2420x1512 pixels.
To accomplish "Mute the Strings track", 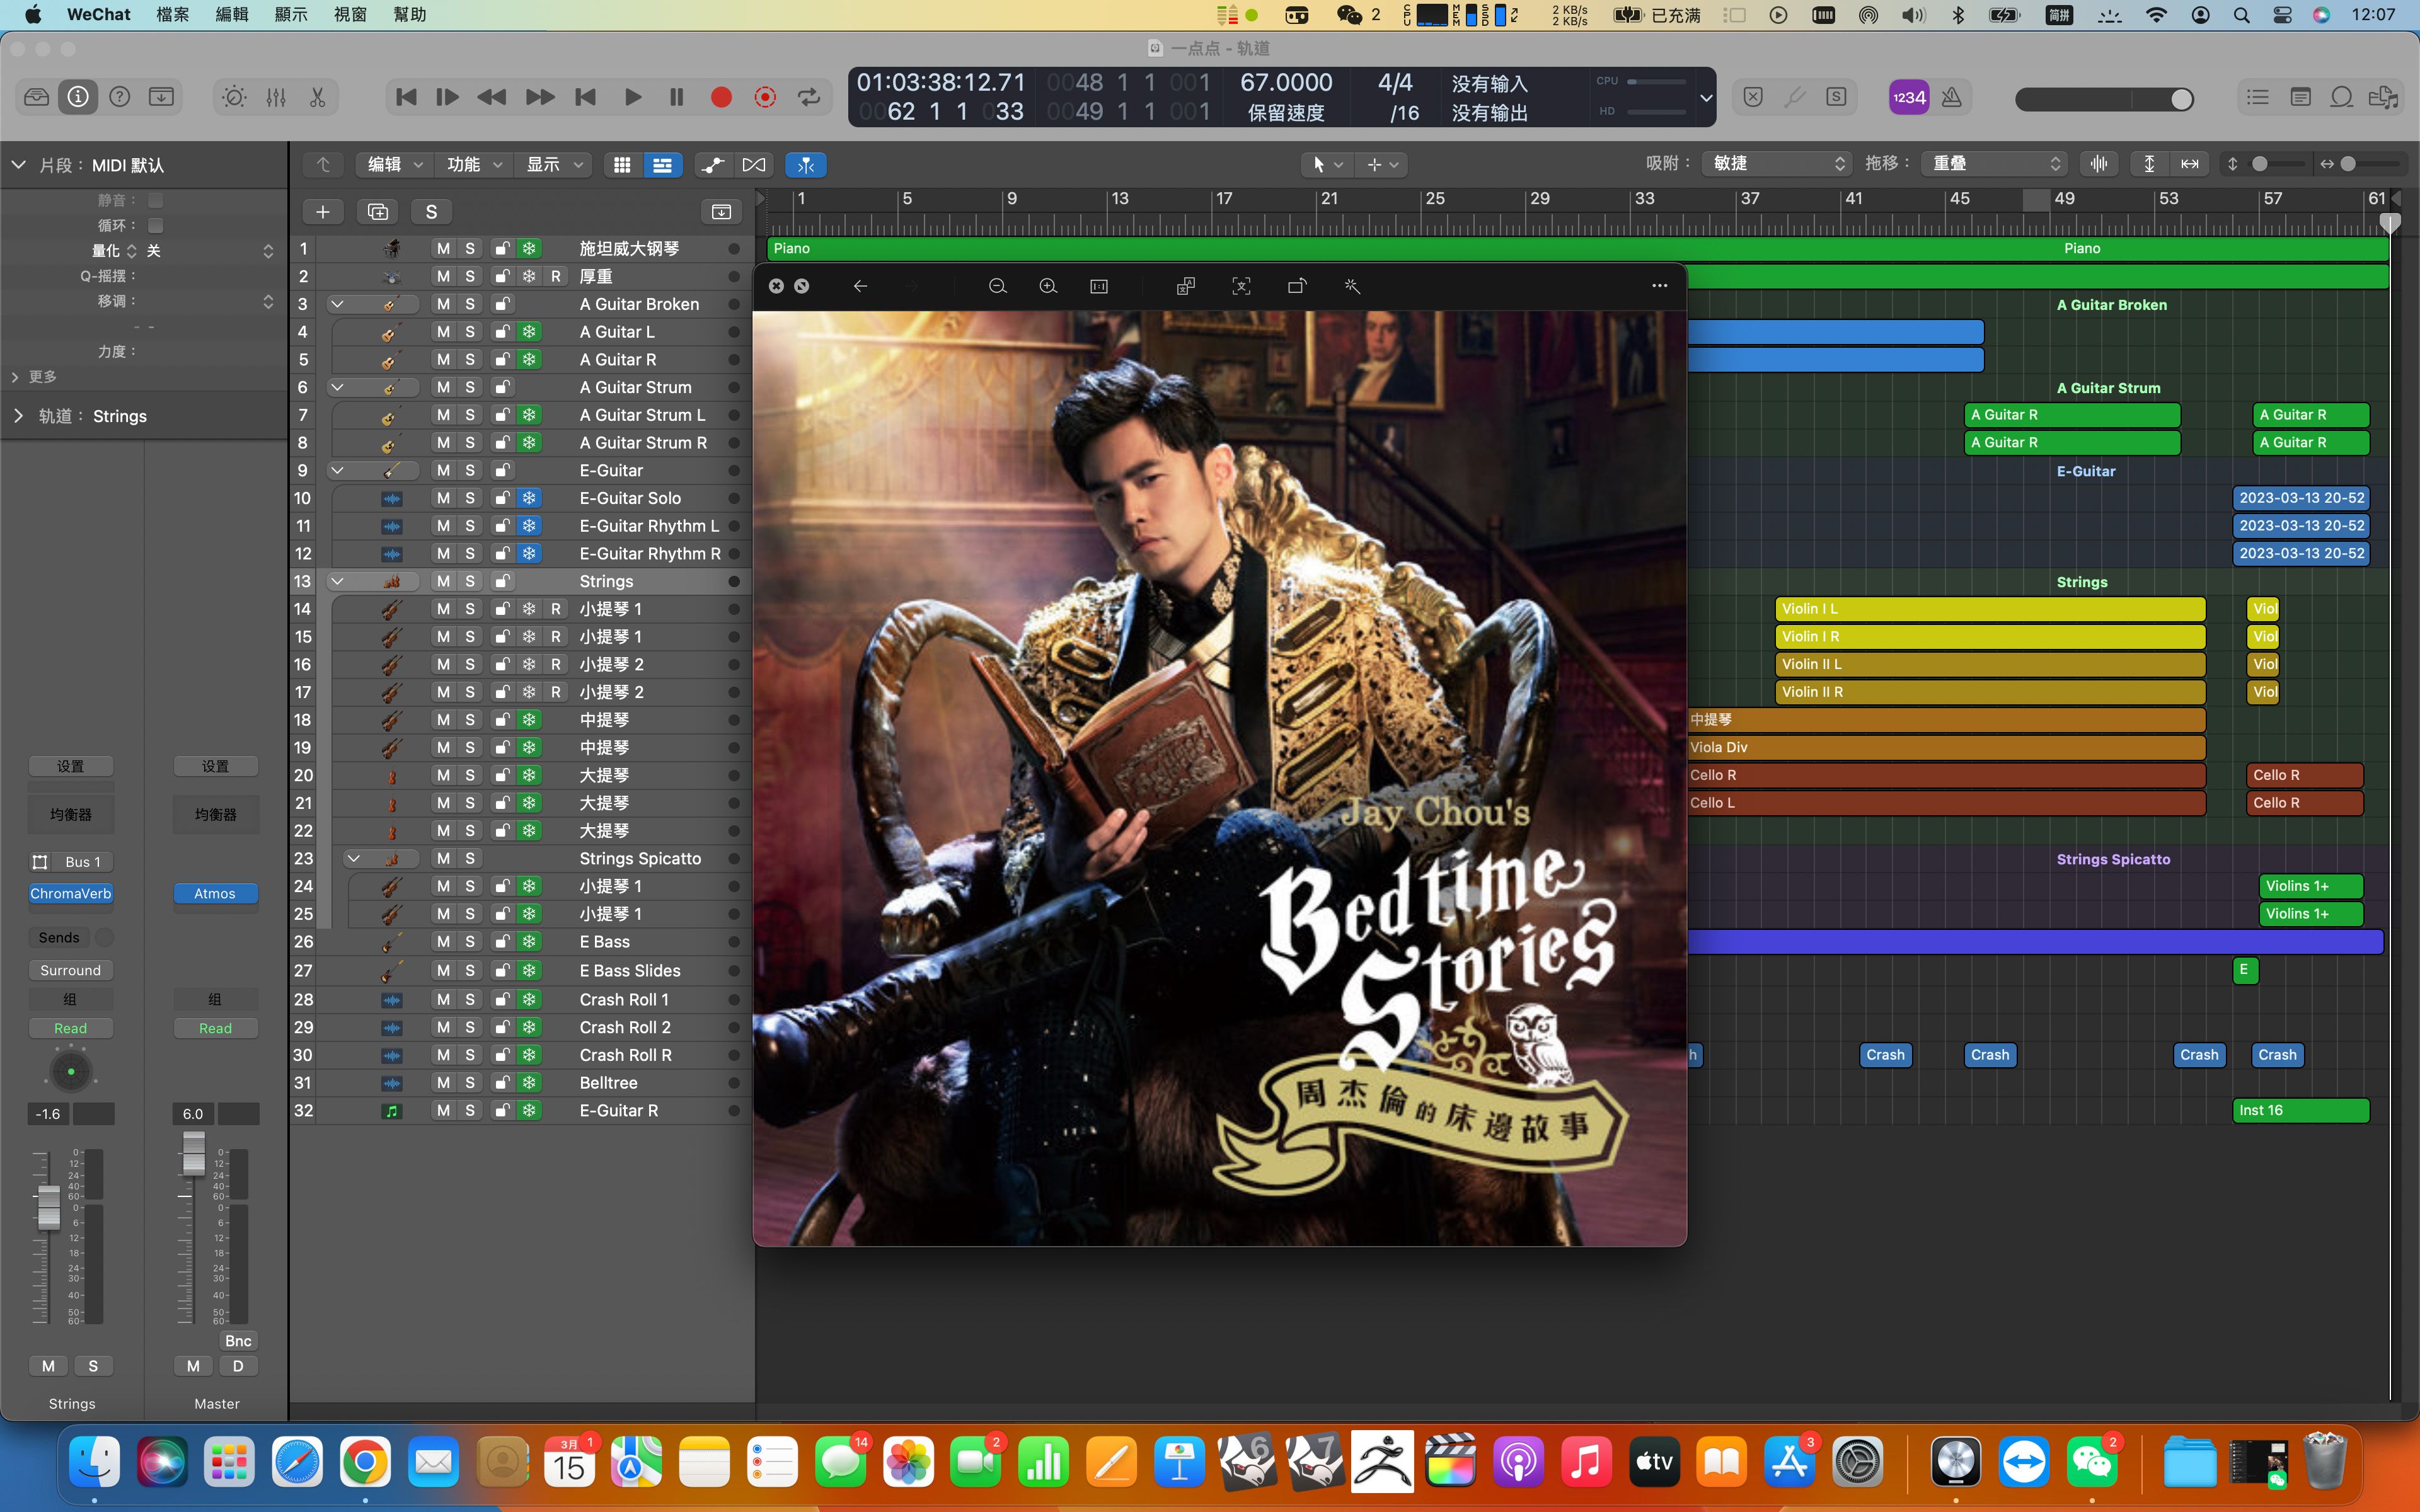I will coord(443,581).
